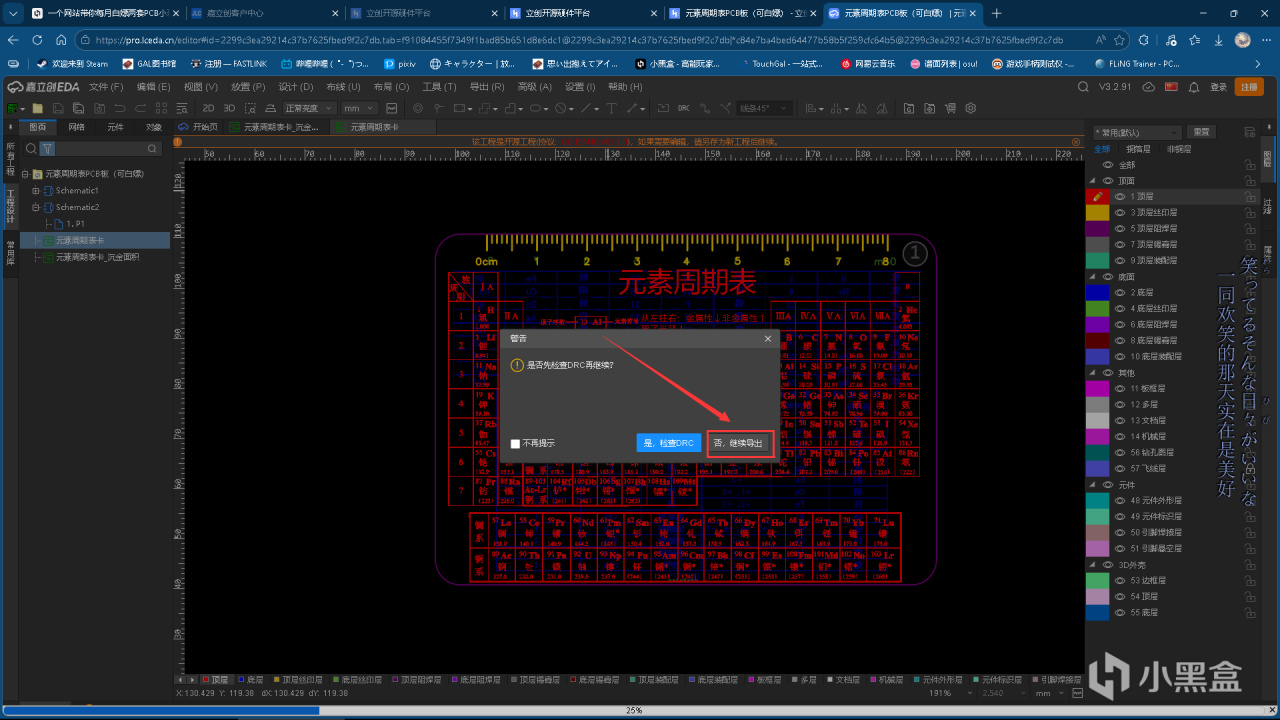
Task: Hide the 2 底层 layer
Action: coord(1120,292)
